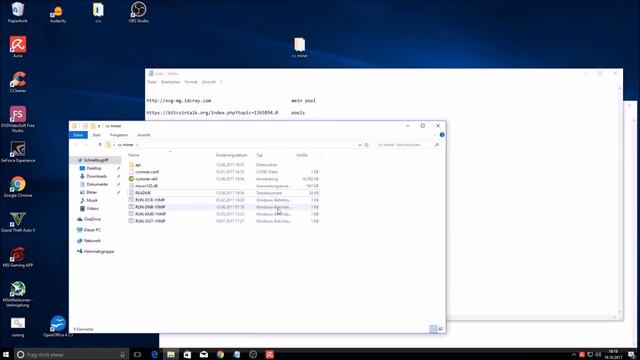Open Netzwerk in the navigation pane
640x360 pixels.
click(x=92, y=241)
